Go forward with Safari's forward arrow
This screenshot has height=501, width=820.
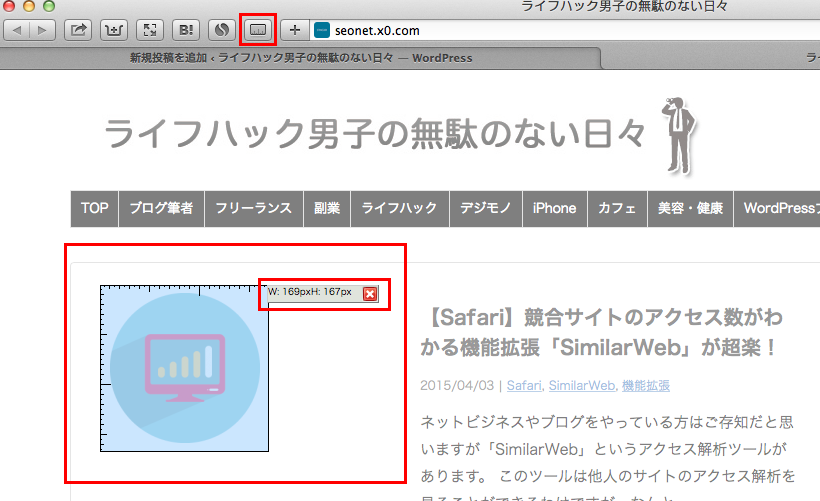(x=42, y=30)
